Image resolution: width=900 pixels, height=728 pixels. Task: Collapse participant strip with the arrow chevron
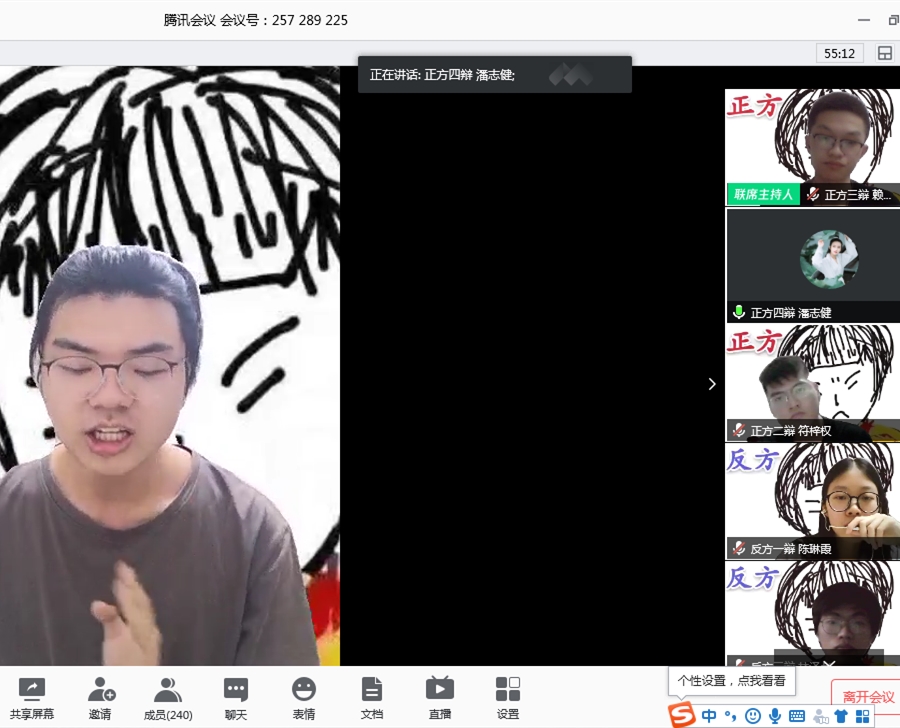[x=712, y=384]
